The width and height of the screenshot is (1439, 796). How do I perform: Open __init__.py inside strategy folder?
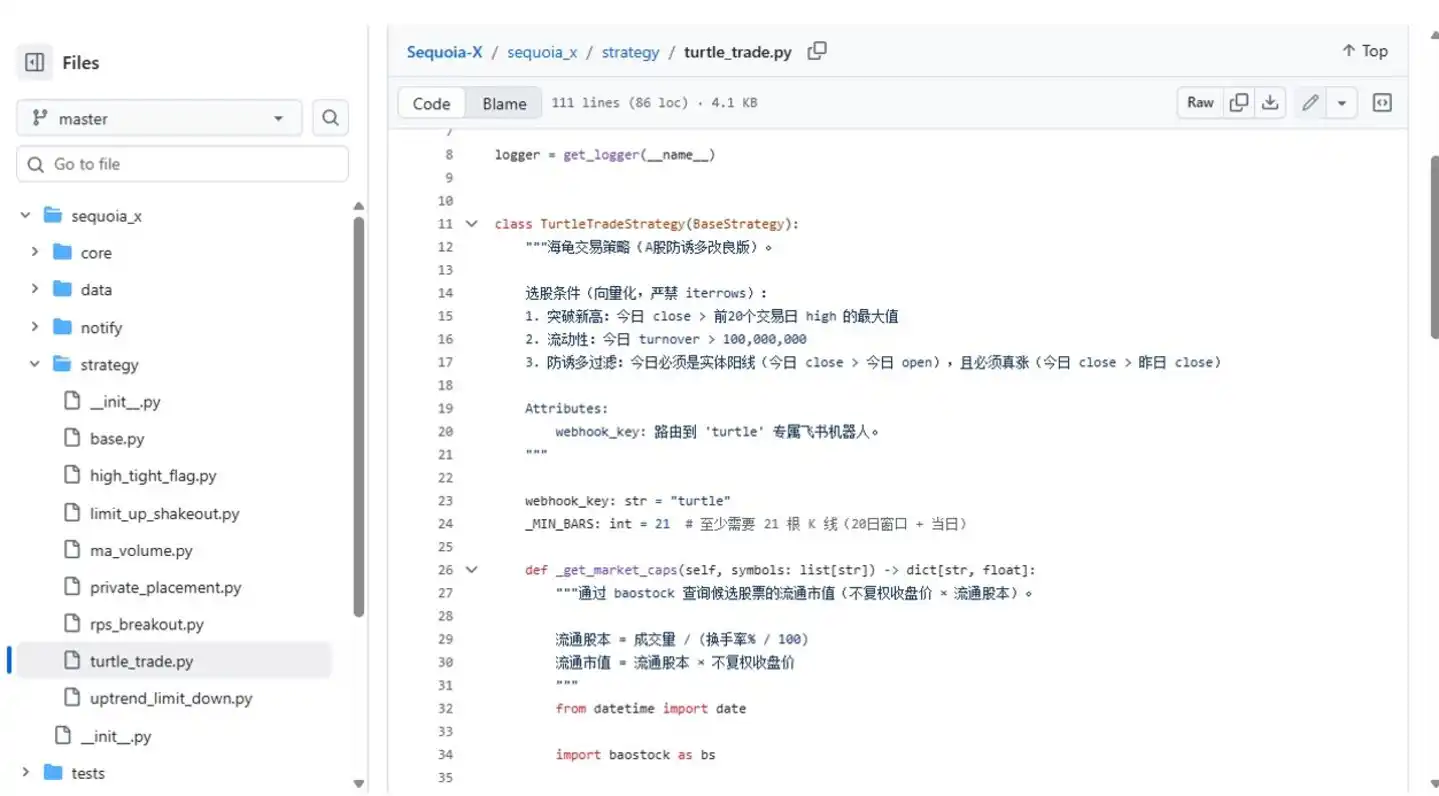coord(125,402)
